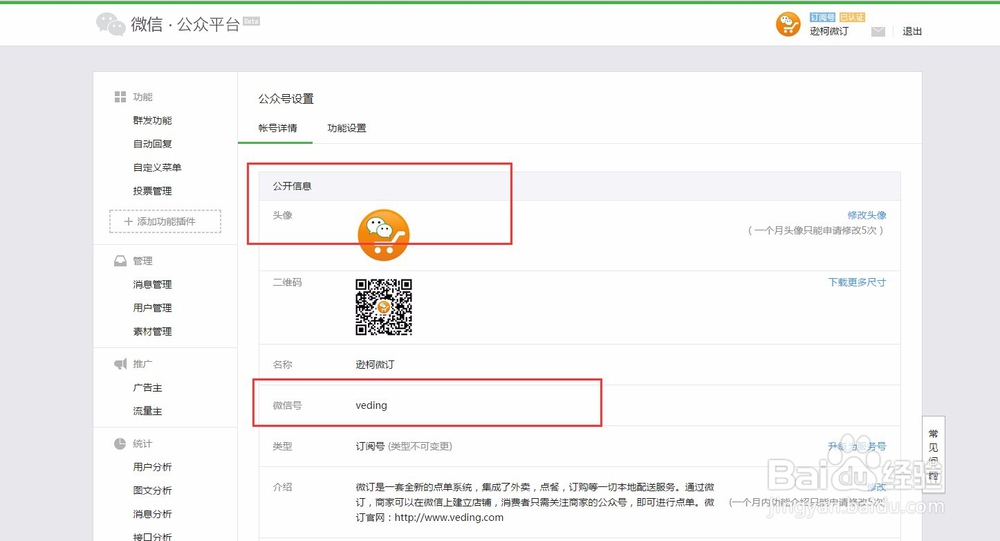This screenshot has height=541, width=1000.
Task: Open 消息分析 in the sidebar
Action: (x=152, y=514)
